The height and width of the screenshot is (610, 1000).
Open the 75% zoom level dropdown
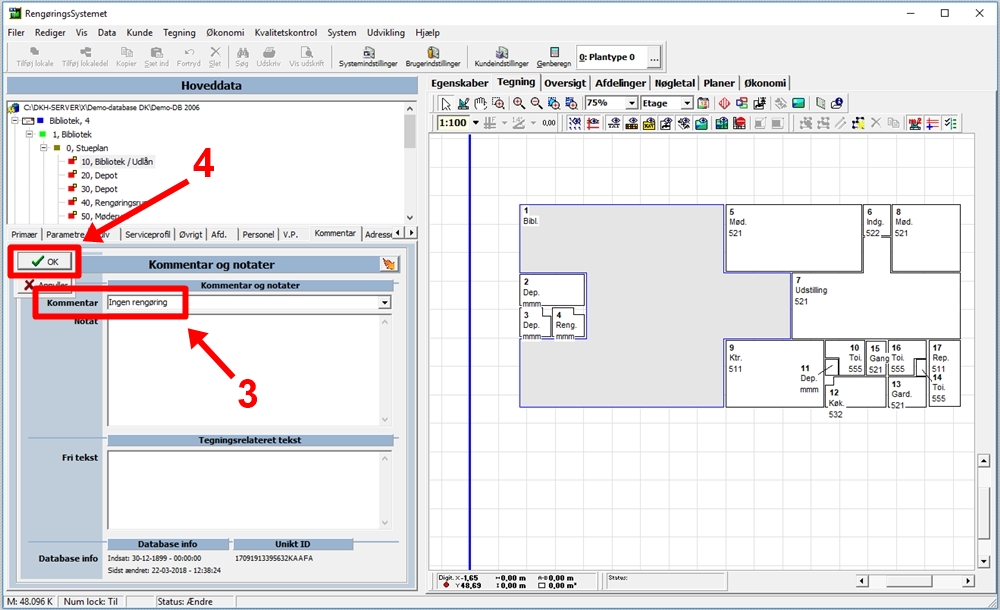click(x=631, y=103)
